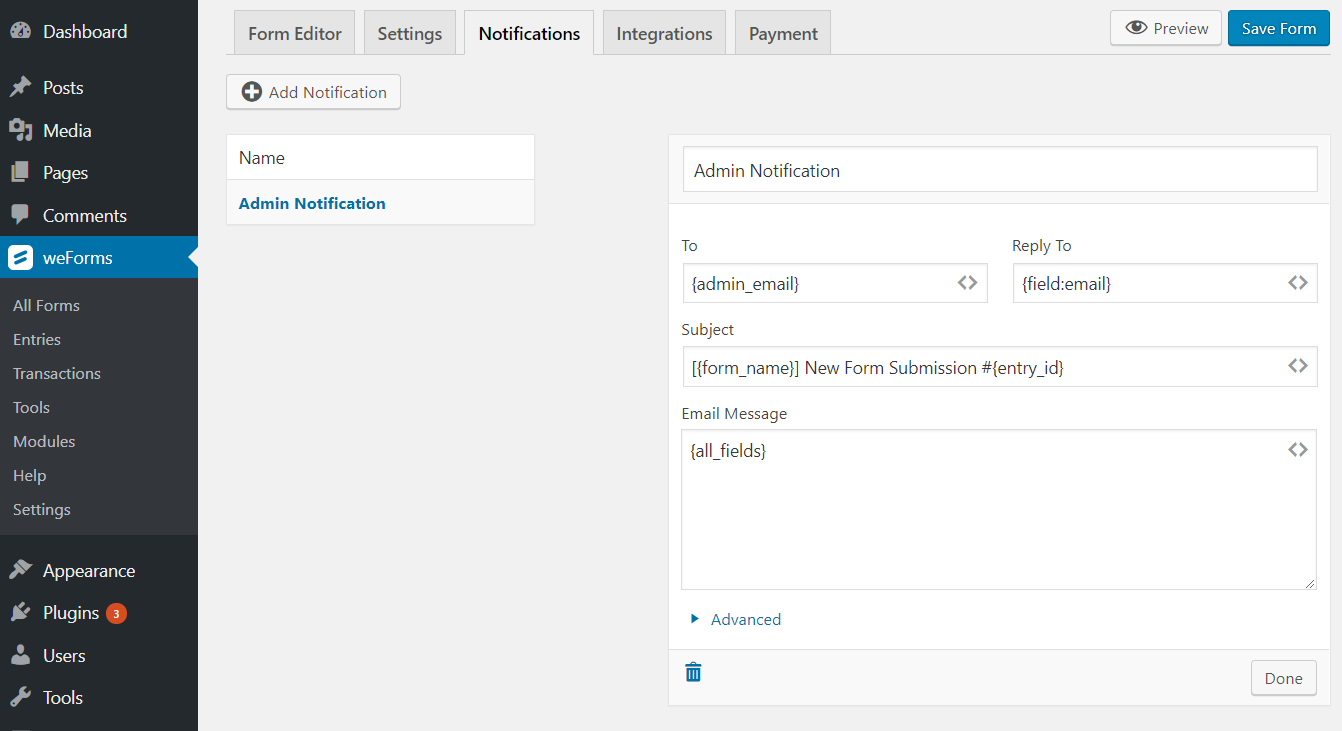Click the Users person icon
The image size is (1342, 731).
tap(20, 655)
